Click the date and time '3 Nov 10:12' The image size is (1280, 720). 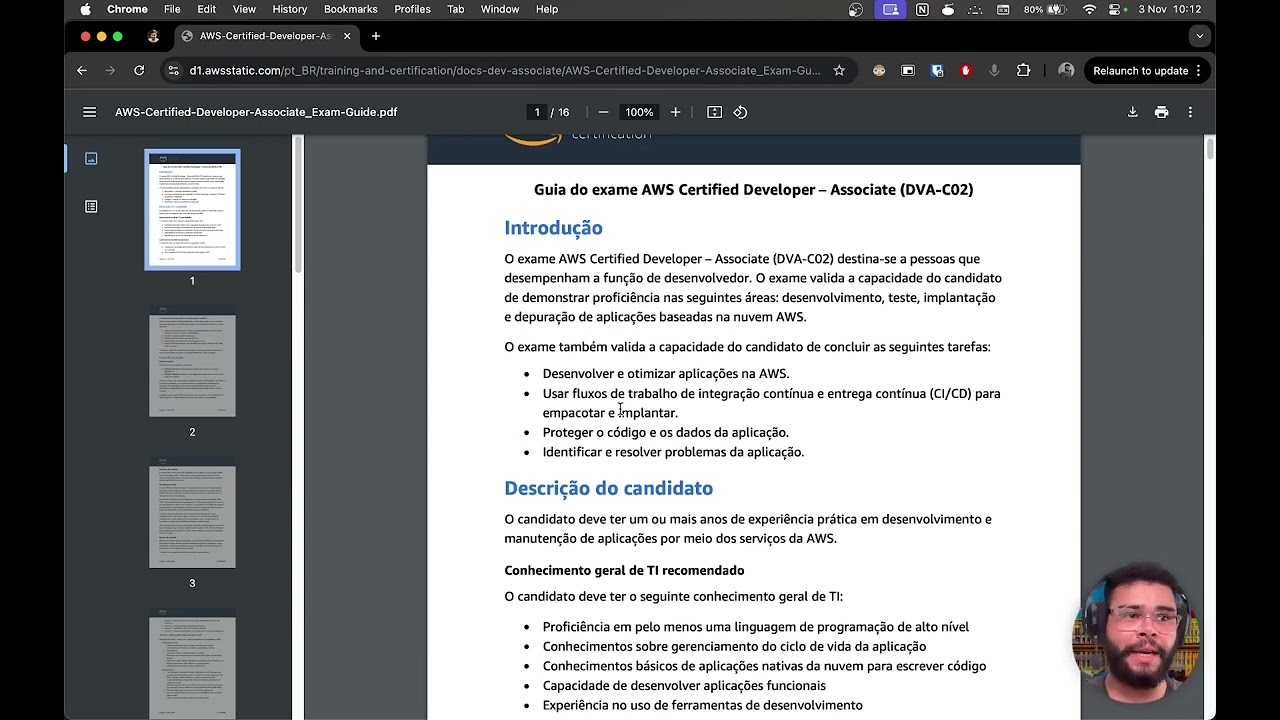[x=1170, y=9]
